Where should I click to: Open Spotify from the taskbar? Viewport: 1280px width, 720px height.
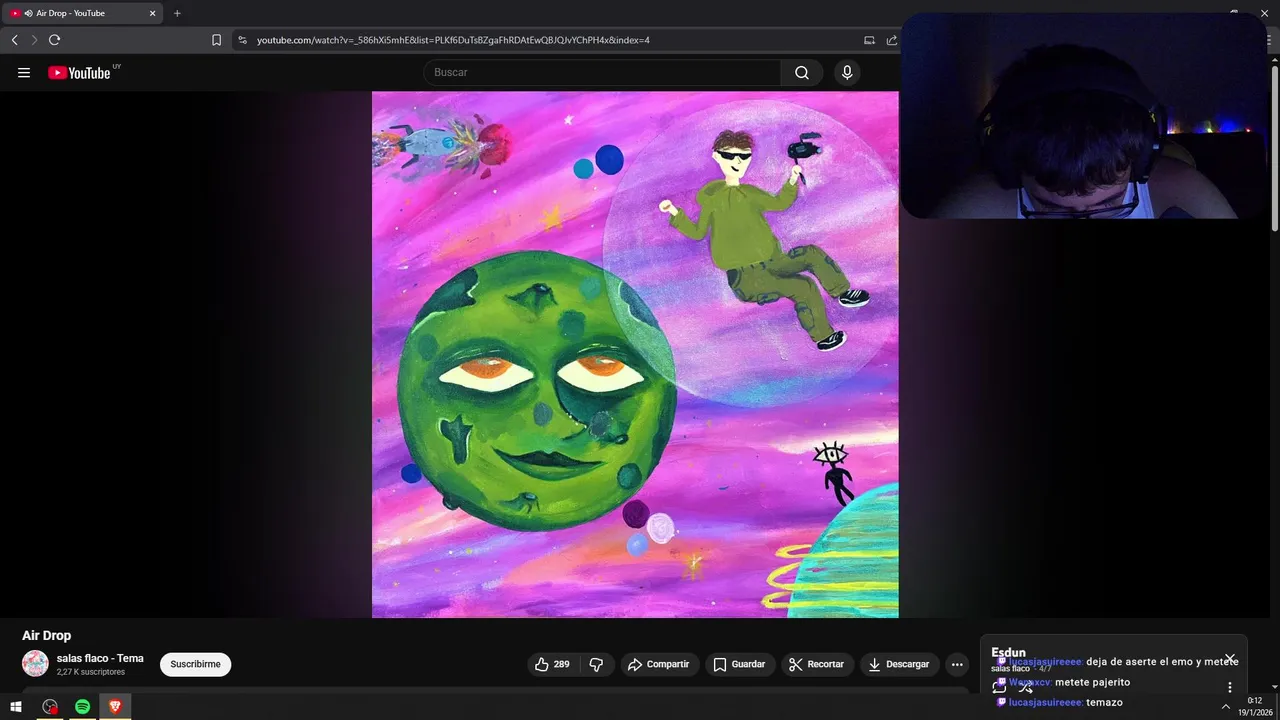(x=82, y=707)
